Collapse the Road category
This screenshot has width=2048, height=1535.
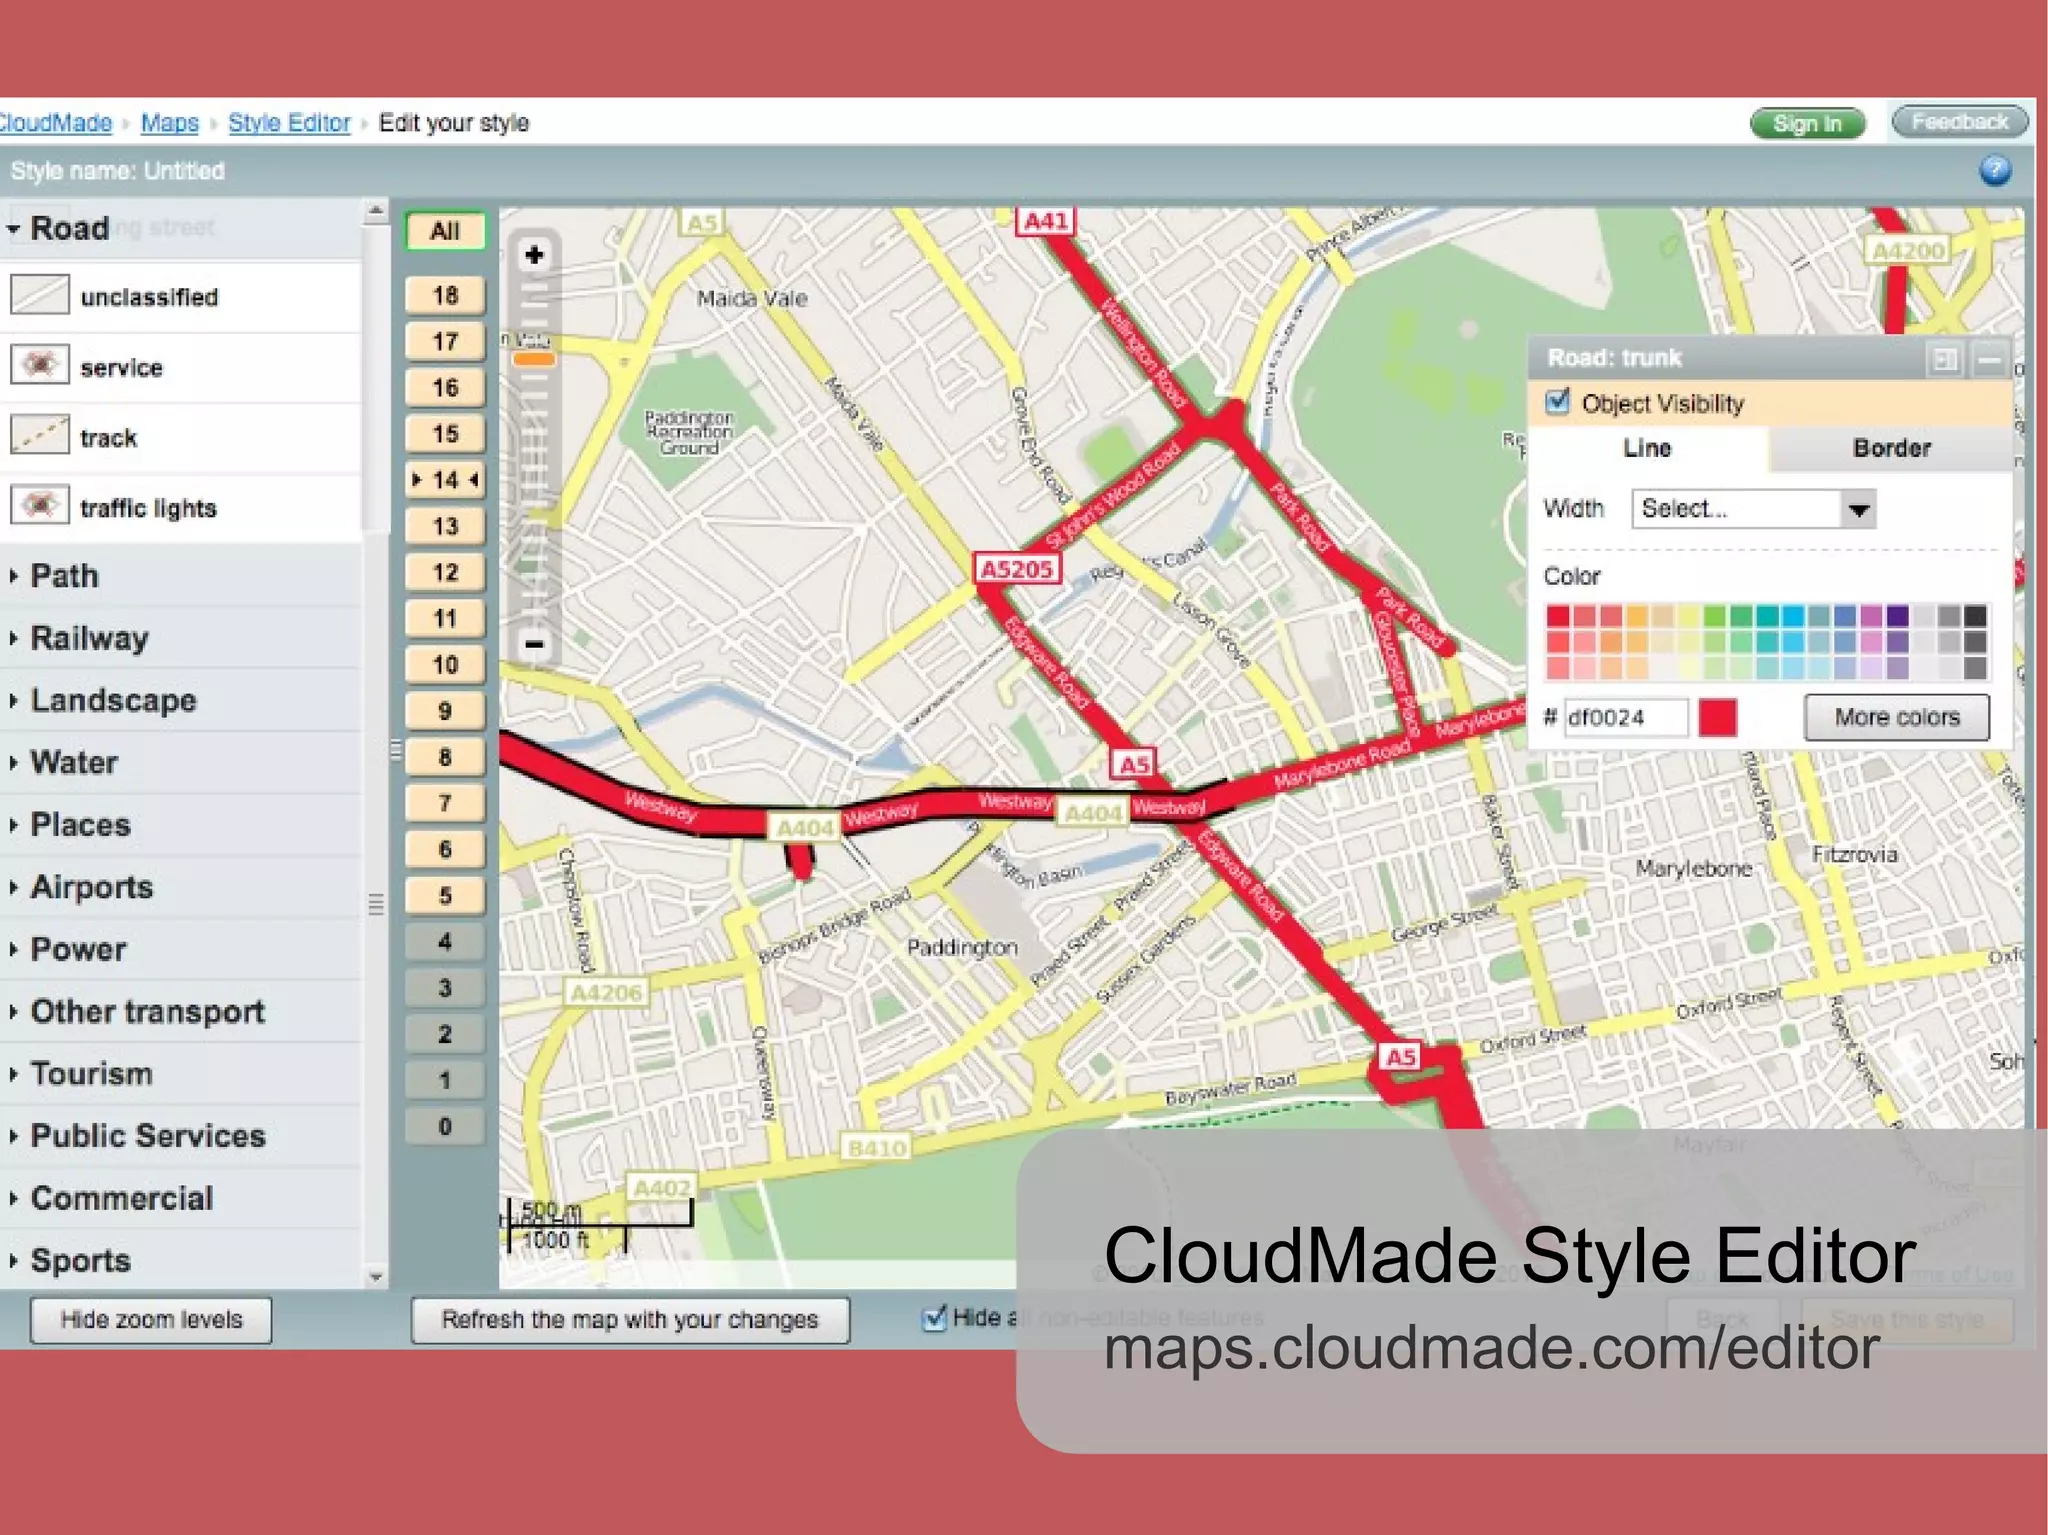click(x=13, y=229)
